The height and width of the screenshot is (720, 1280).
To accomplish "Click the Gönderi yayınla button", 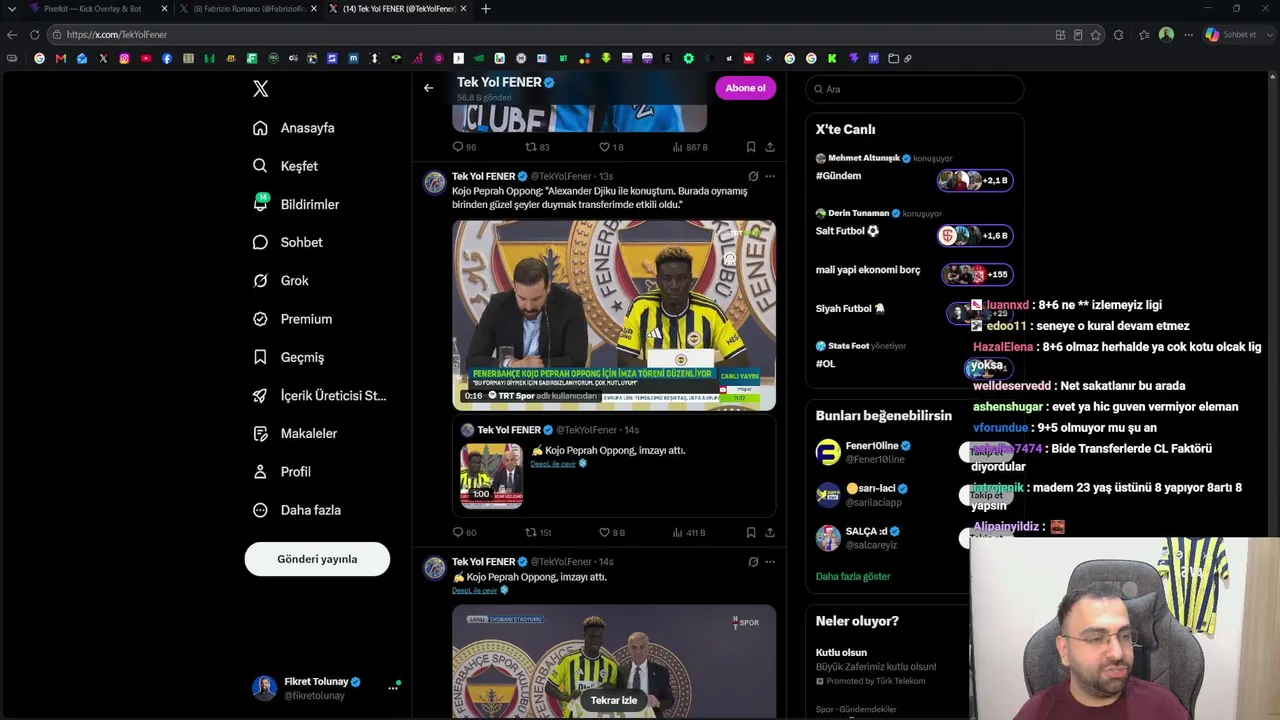I will [317, 559].
